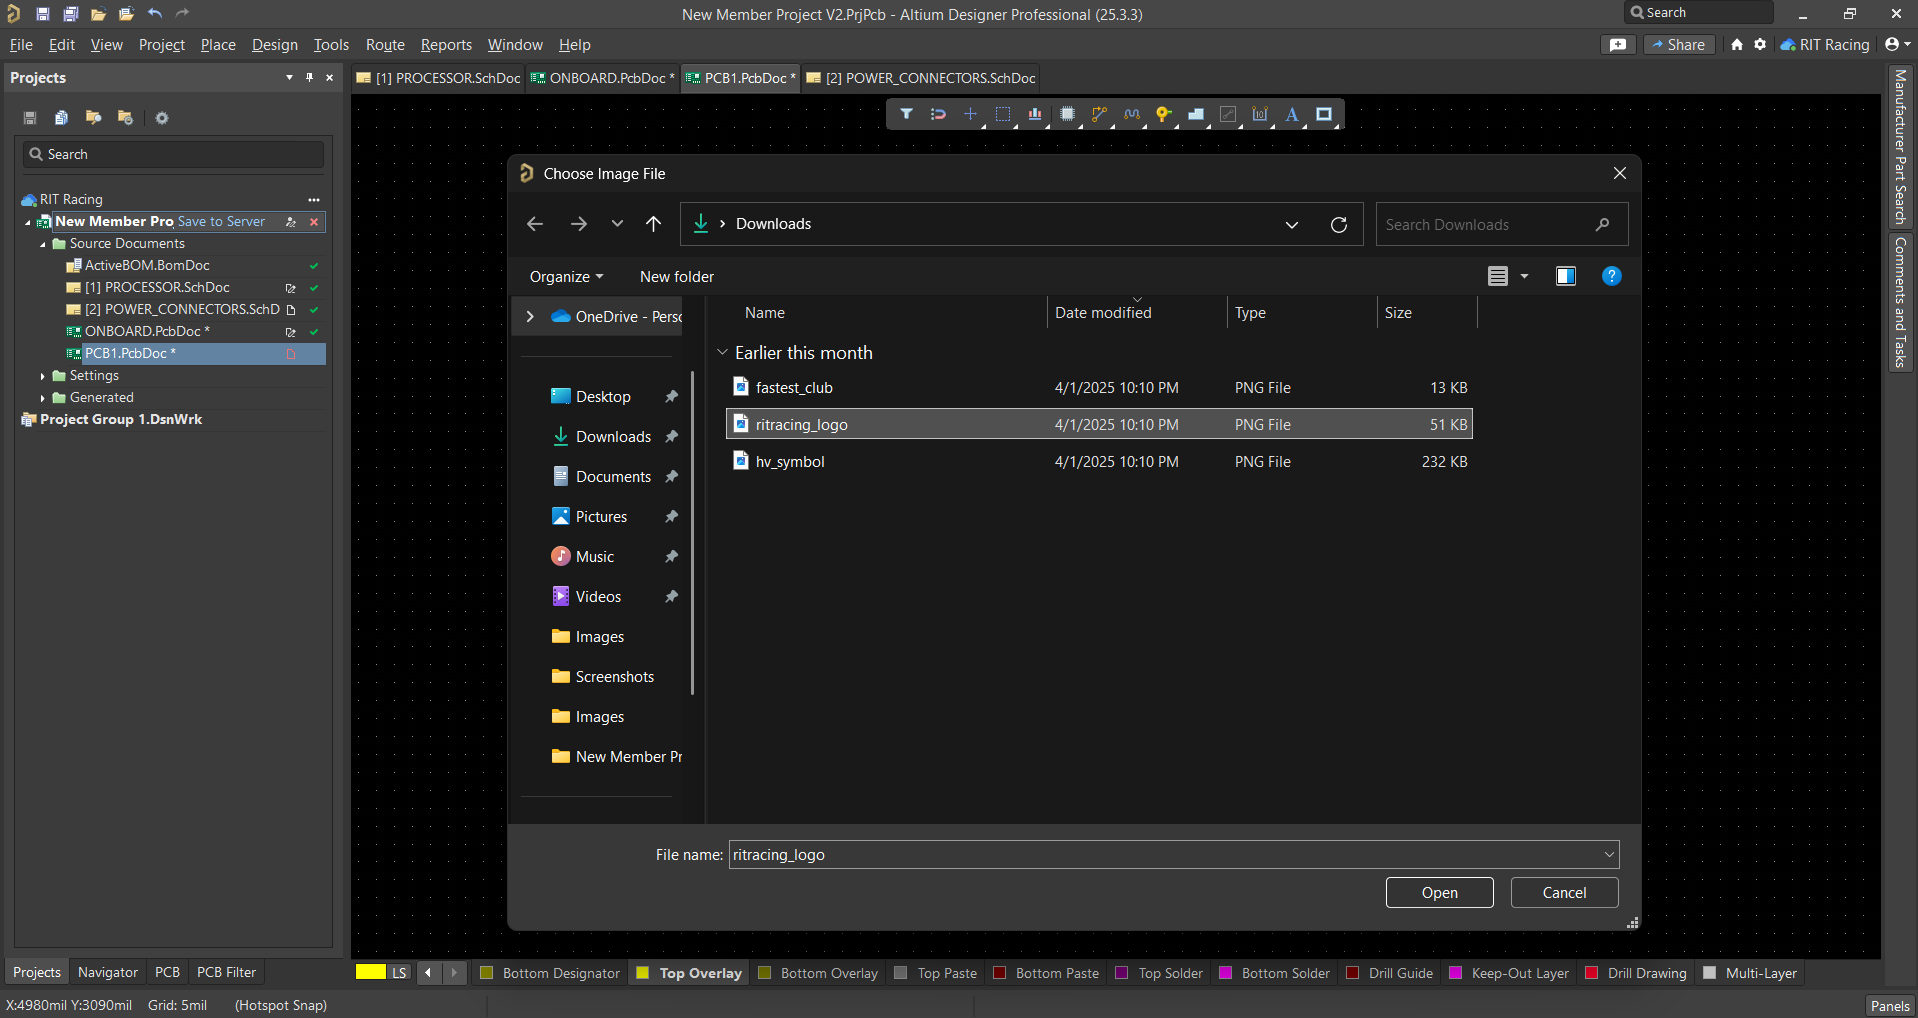
Task: Click the Panels button
Action: 1890,1005
